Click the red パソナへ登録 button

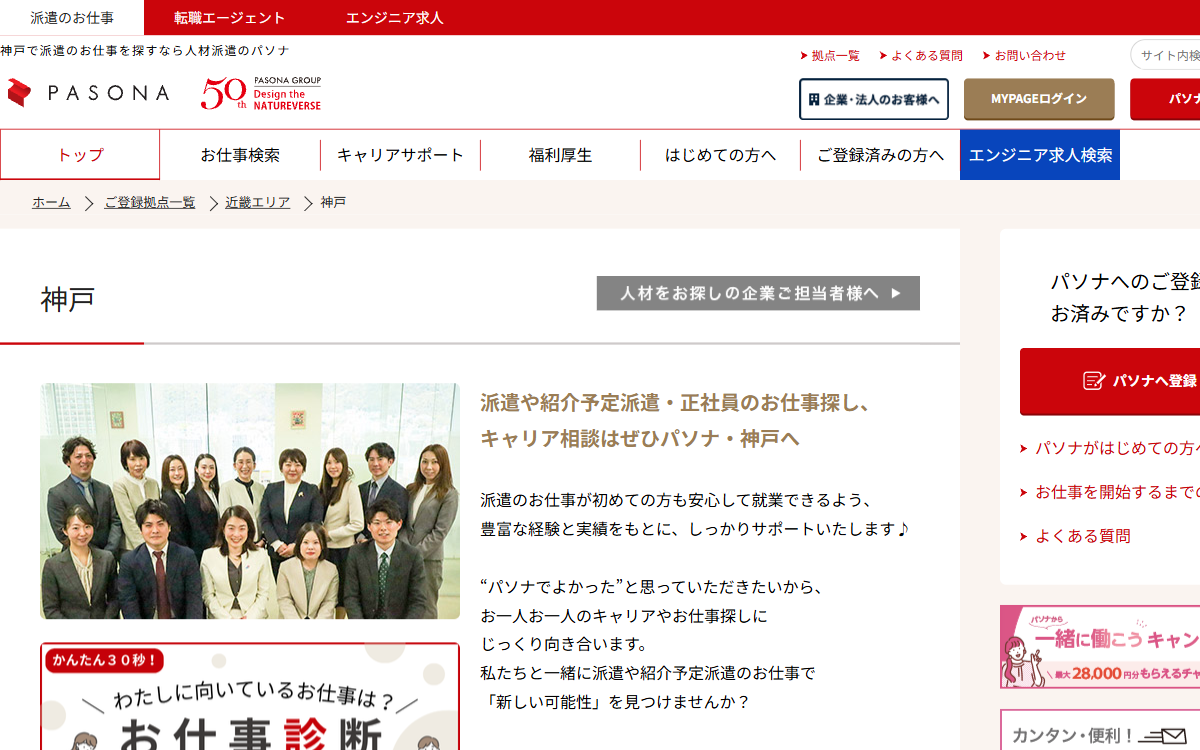point(1110,381)
